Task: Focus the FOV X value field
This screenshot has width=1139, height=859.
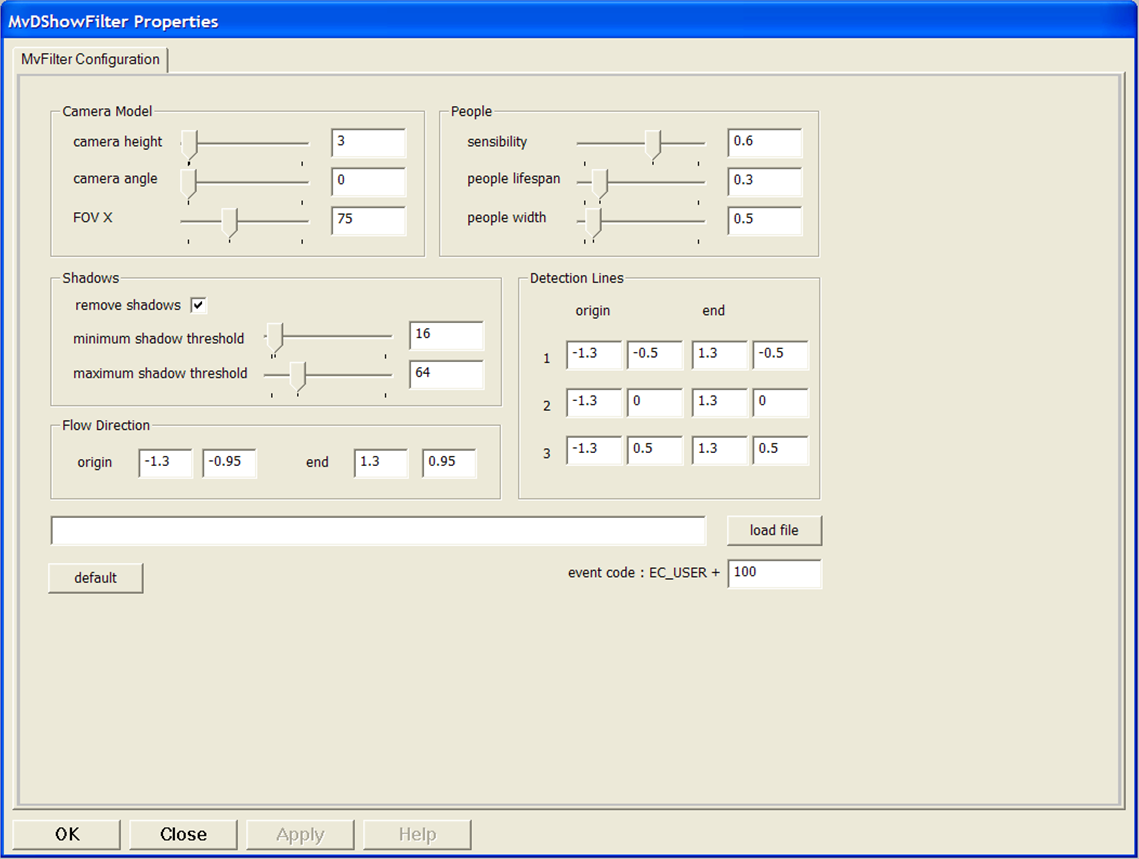Action: point(368,221)
